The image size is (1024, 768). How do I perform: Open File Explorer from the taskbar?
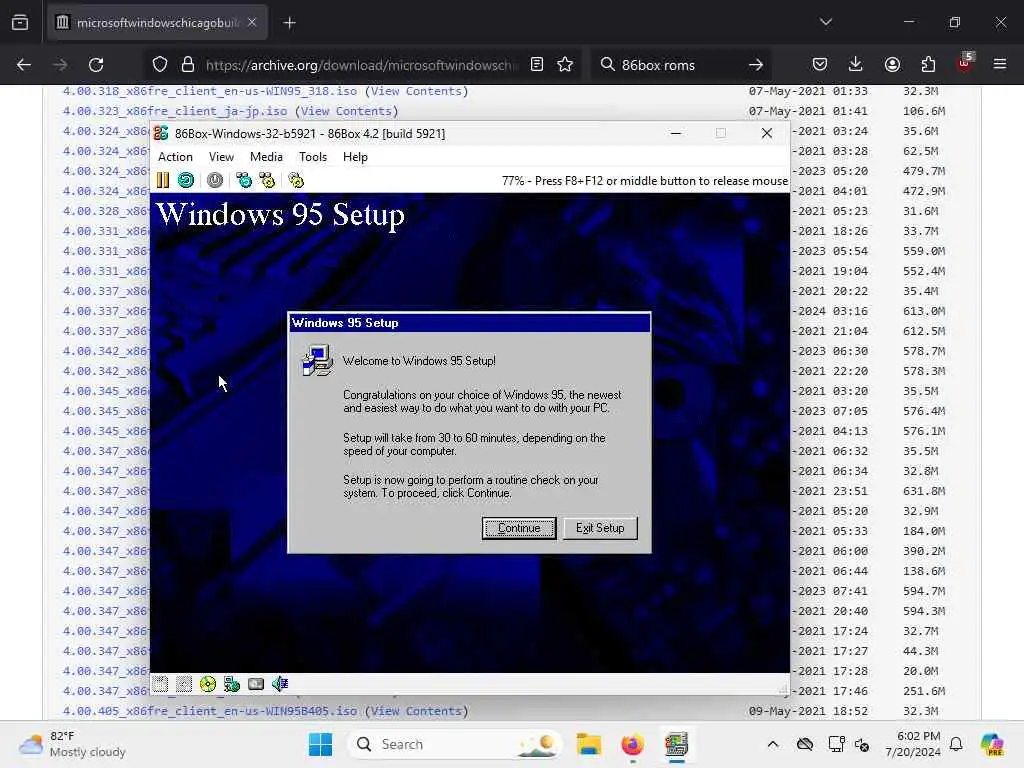pyautogui.click(x=588, y=744)
